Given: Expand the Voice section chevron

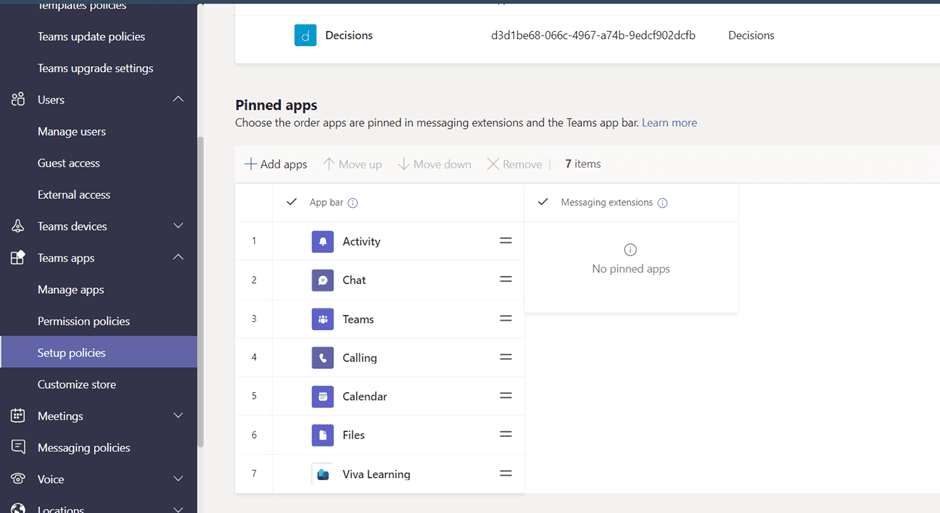Looking at the screenshot, I should [178, 479].
